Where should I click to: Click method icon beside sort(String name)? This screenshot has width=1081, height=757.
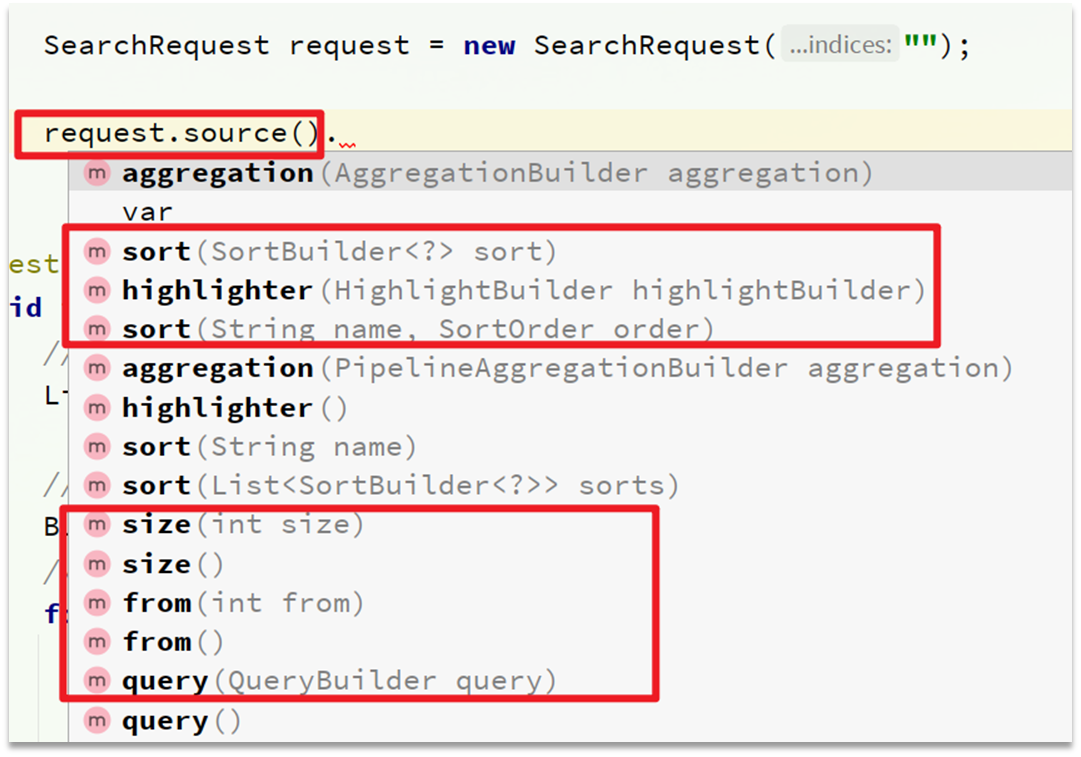pos(97,447)
